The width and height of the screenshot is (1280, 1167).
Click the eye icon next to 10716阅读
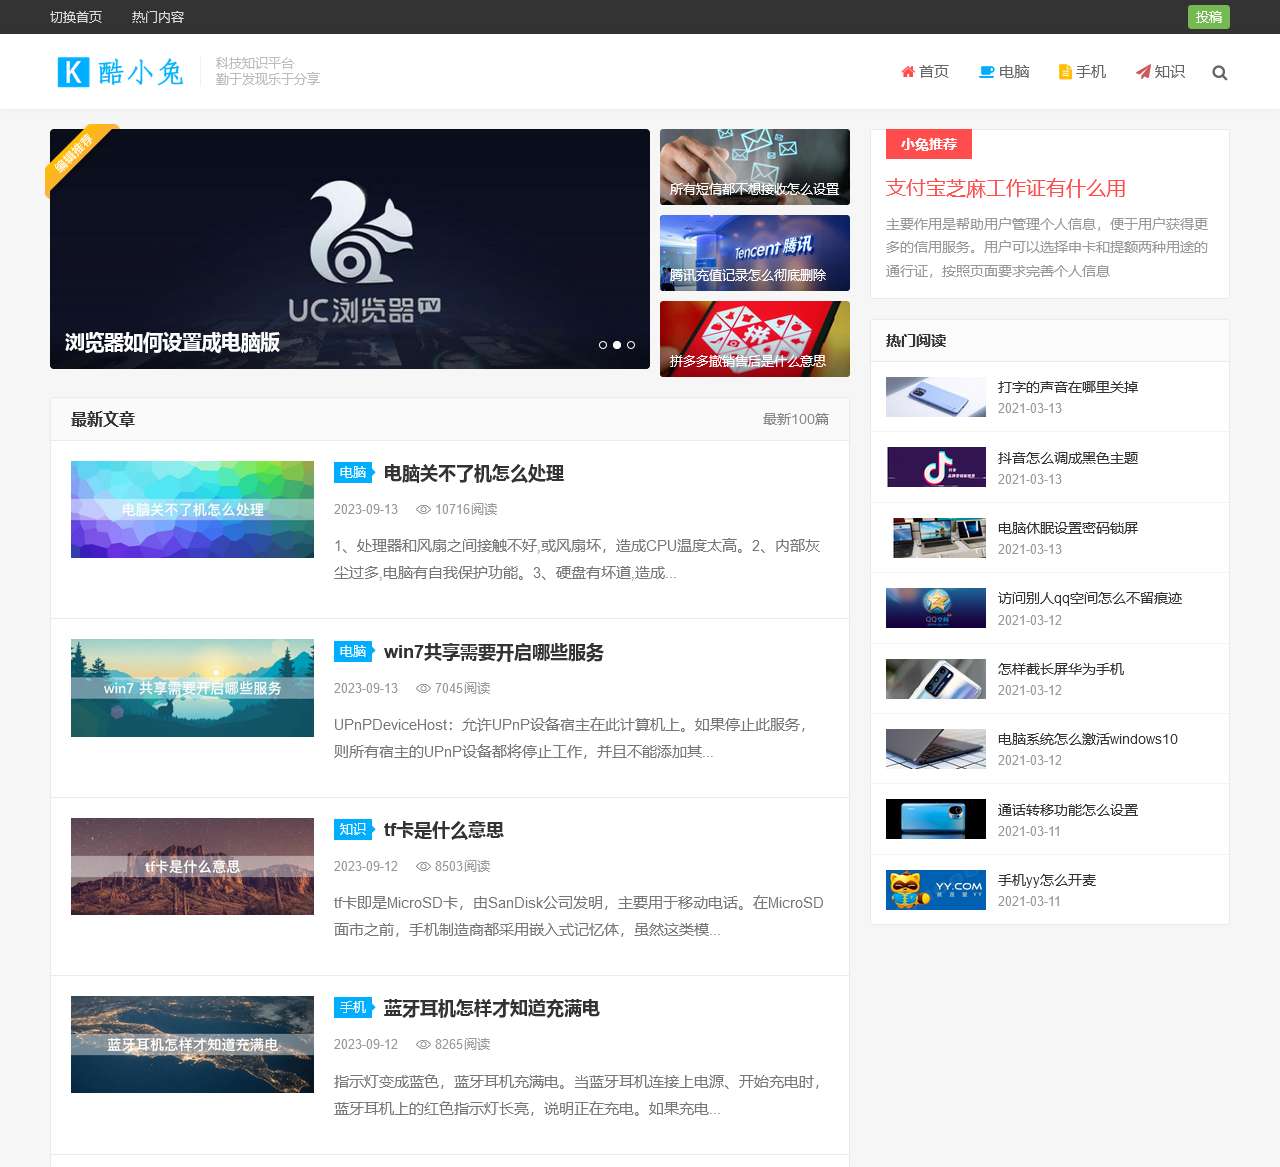423,510
